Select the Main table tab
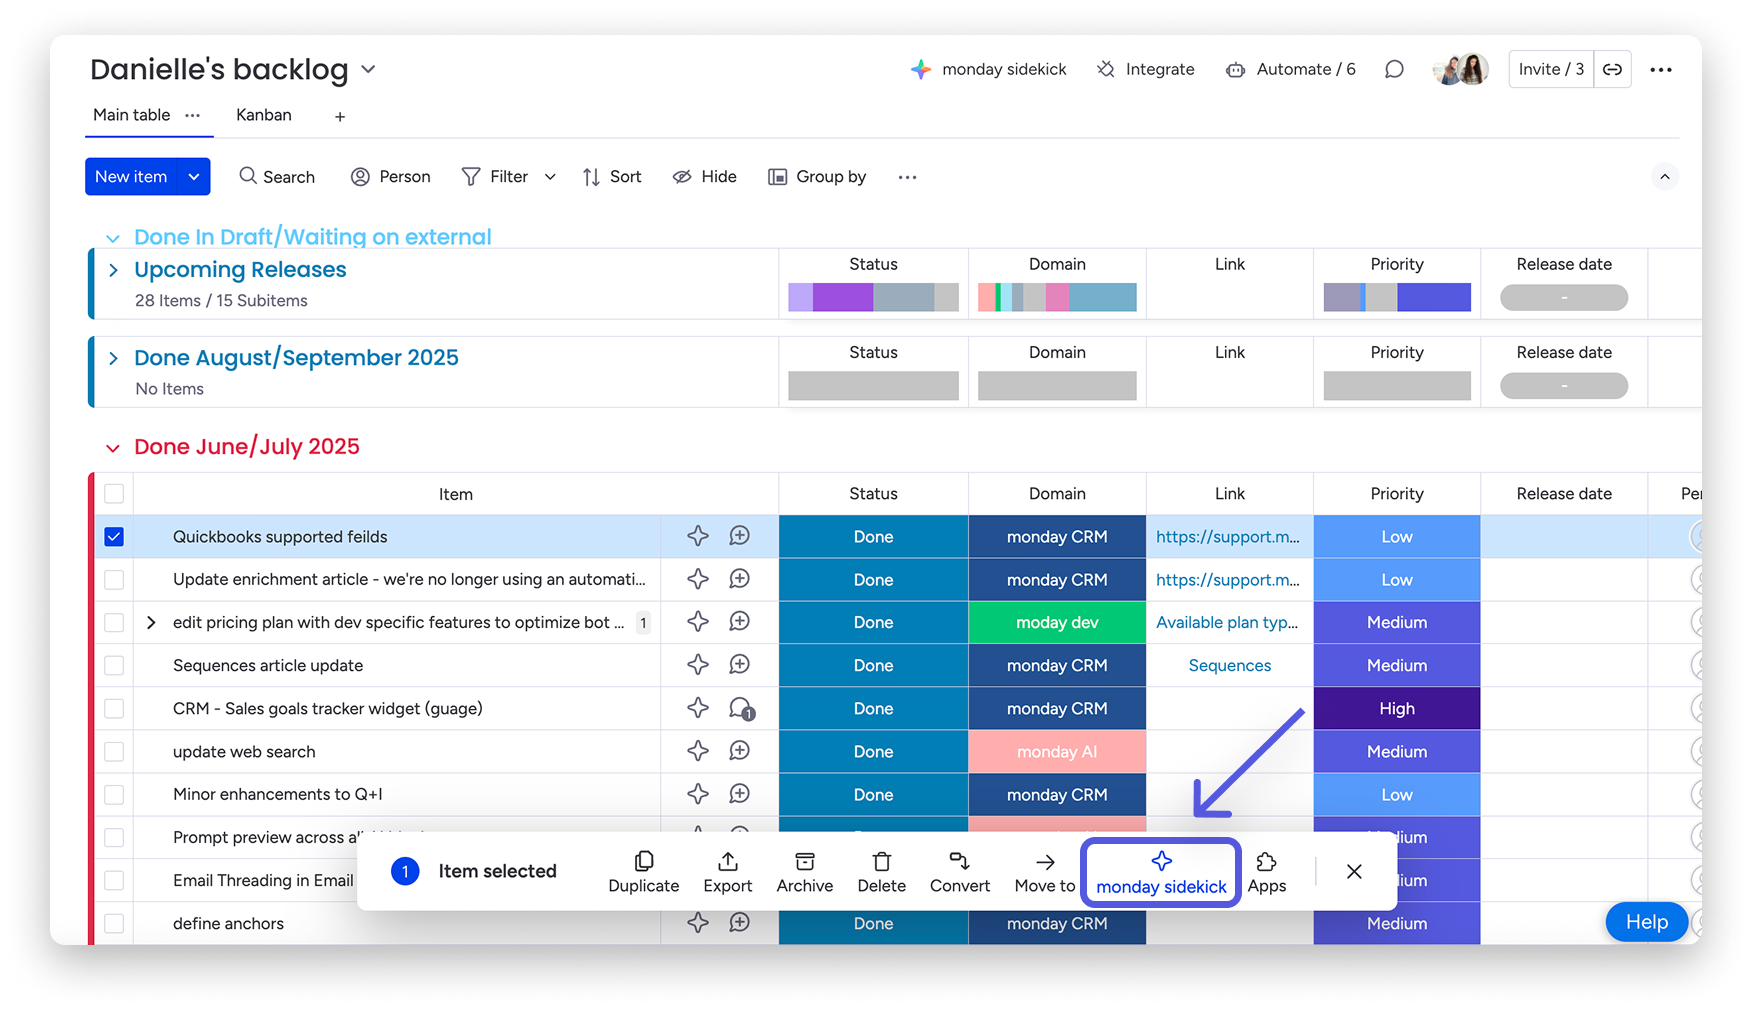The image size is (1752, 1010). click(x=132, y=115)
